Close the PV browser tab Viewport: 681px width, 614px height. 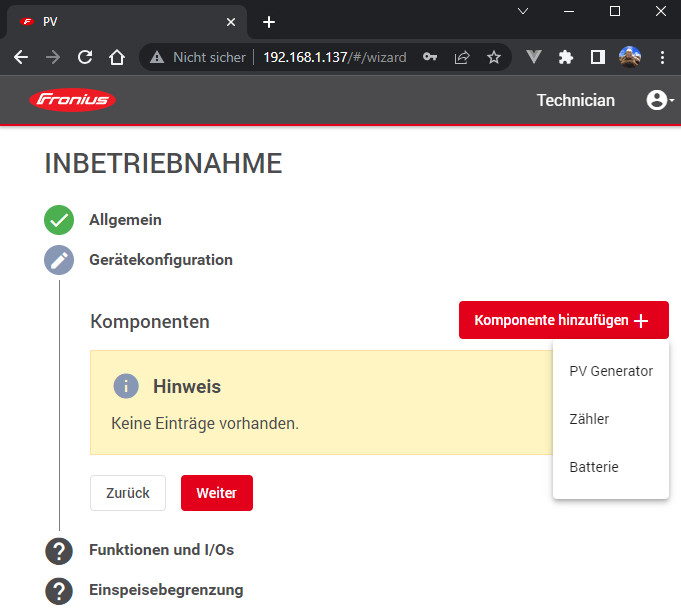click(231, 22)
